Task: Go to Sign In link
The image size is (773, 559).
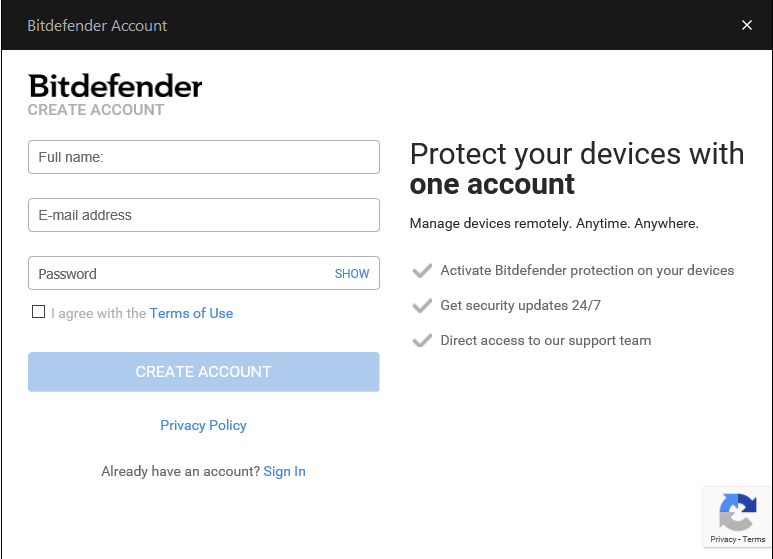Action: [x=284, y=471]
